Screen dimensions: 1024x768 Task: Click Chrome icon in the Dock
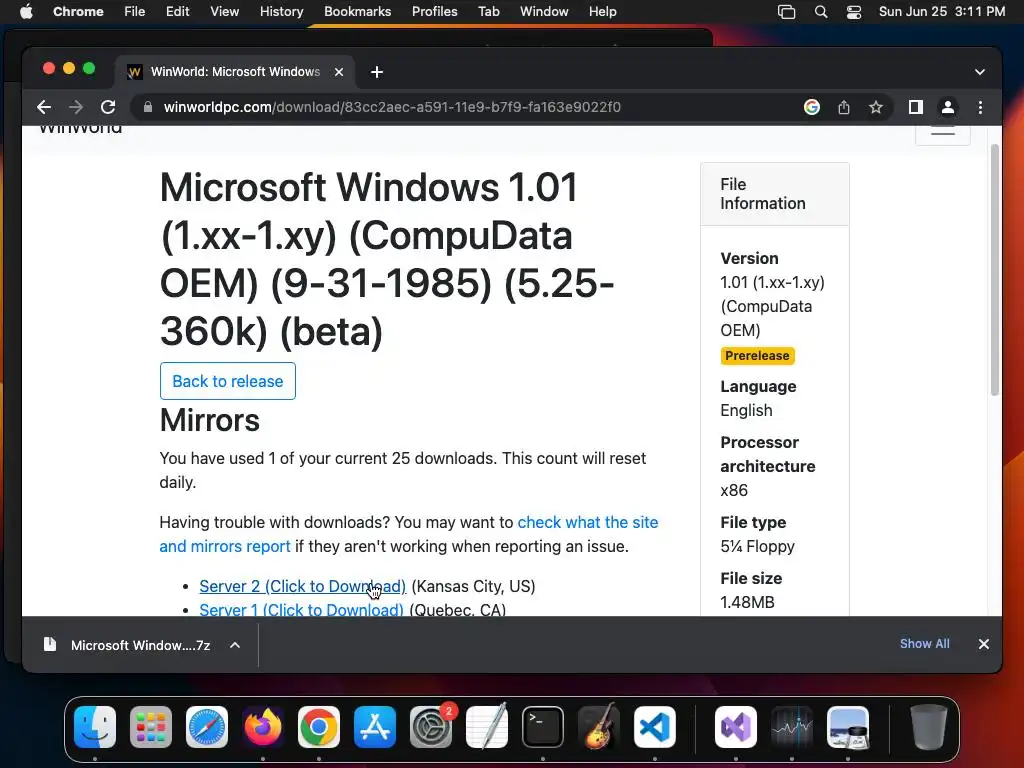(x=319, y=727)
